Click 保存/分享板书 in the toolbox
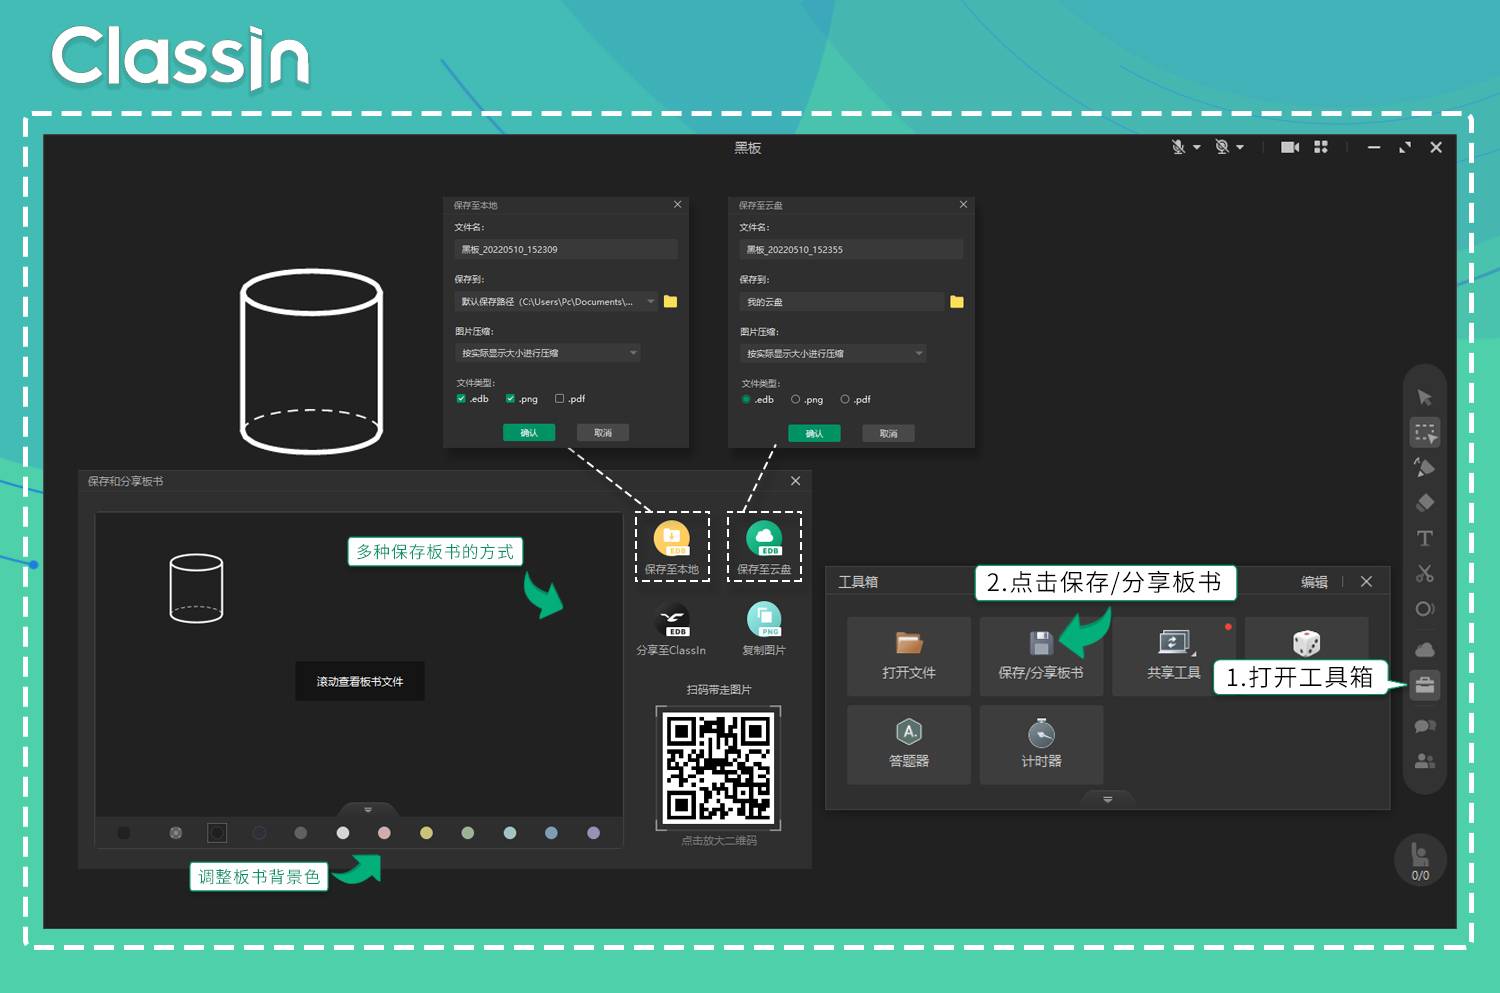The image size is (1500, 993). (x=1041, y=656)
